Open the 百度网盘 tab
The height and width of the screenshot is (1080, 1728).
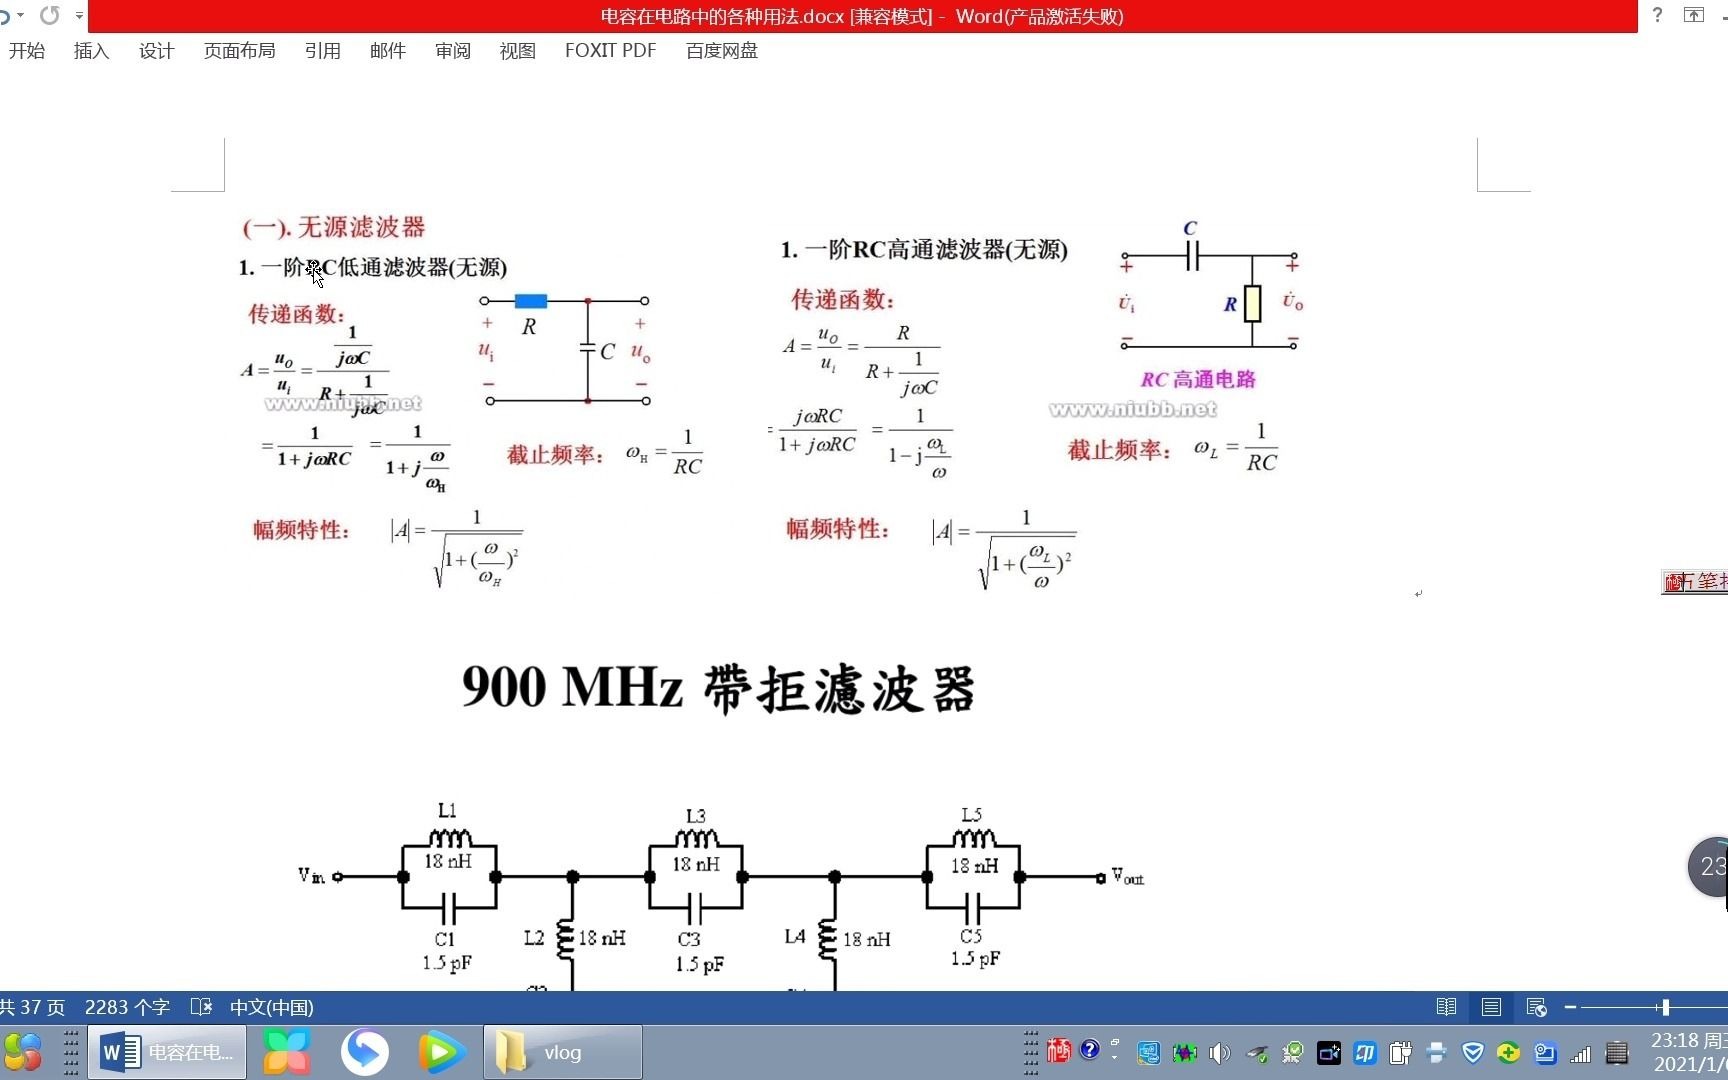point(722,51)
